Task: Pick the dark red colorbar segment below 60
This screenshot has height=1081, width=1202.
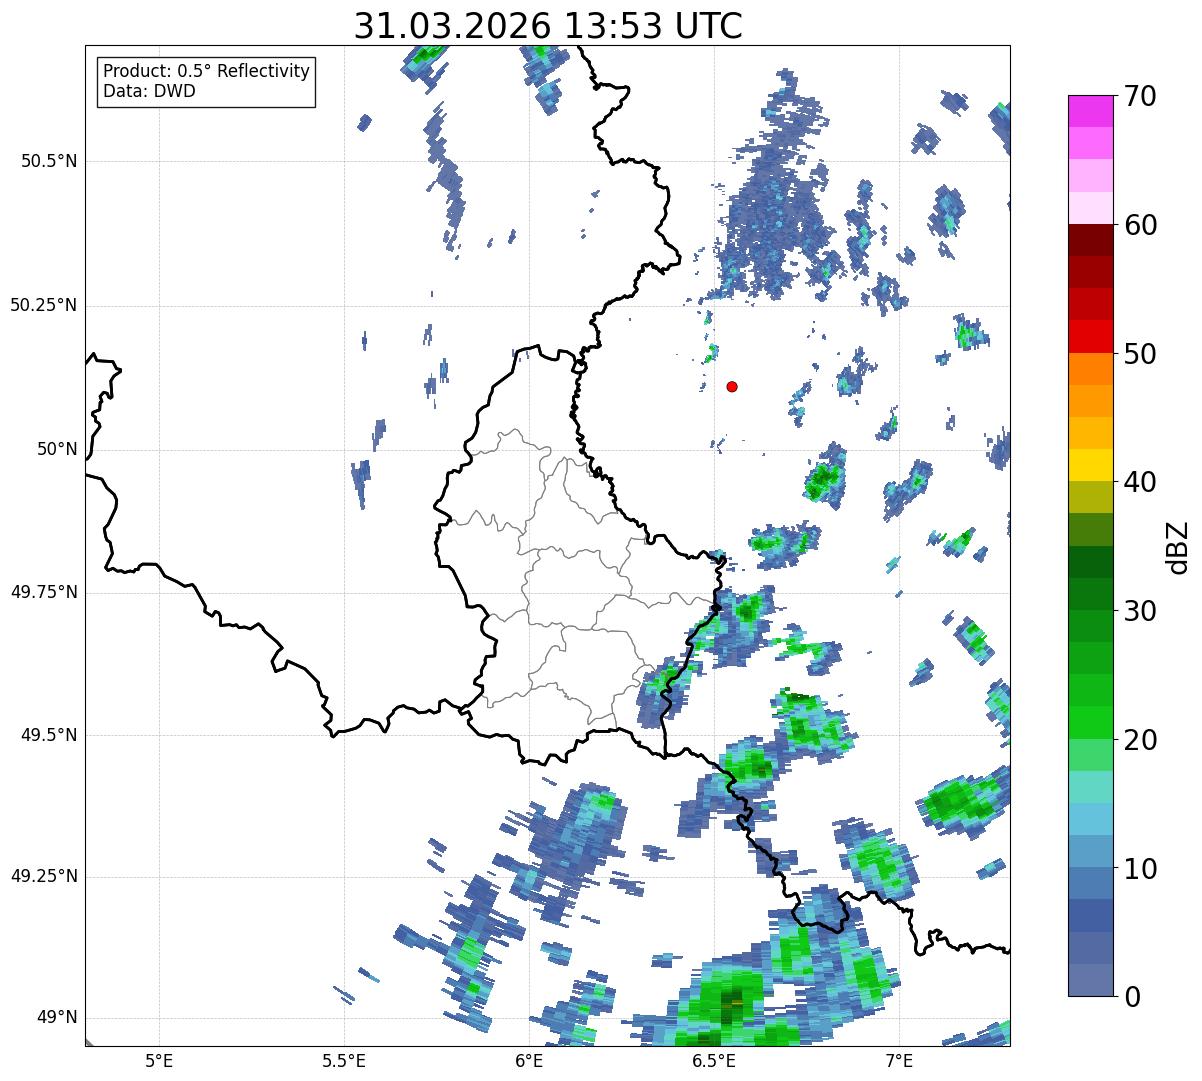Action: point(1090,240)
